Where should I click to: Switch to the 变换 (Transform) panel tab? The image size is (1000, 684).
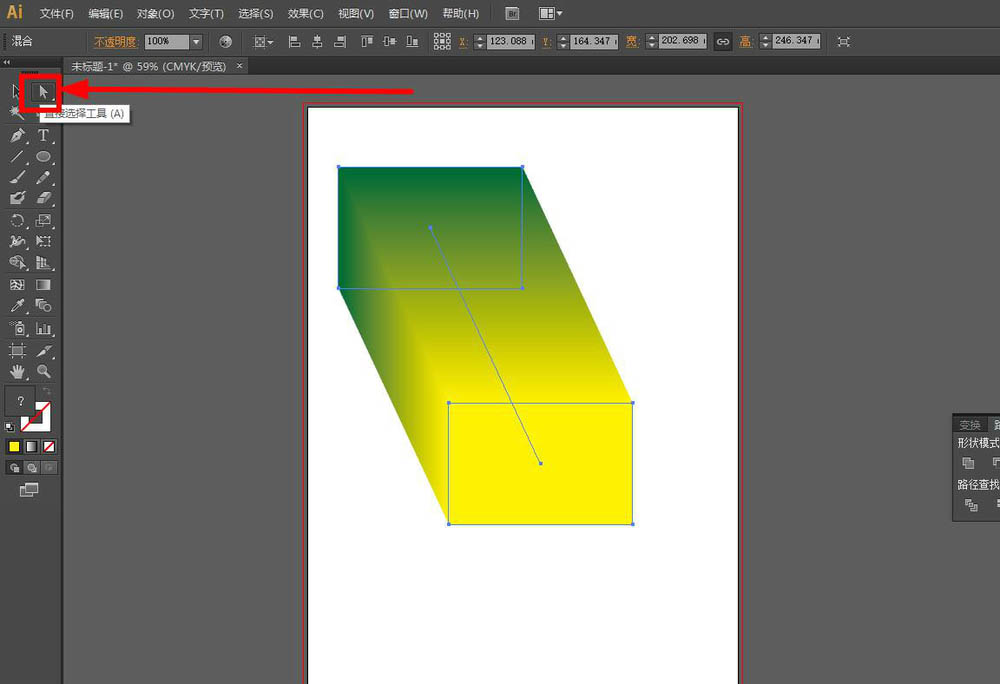click(971, 424)
